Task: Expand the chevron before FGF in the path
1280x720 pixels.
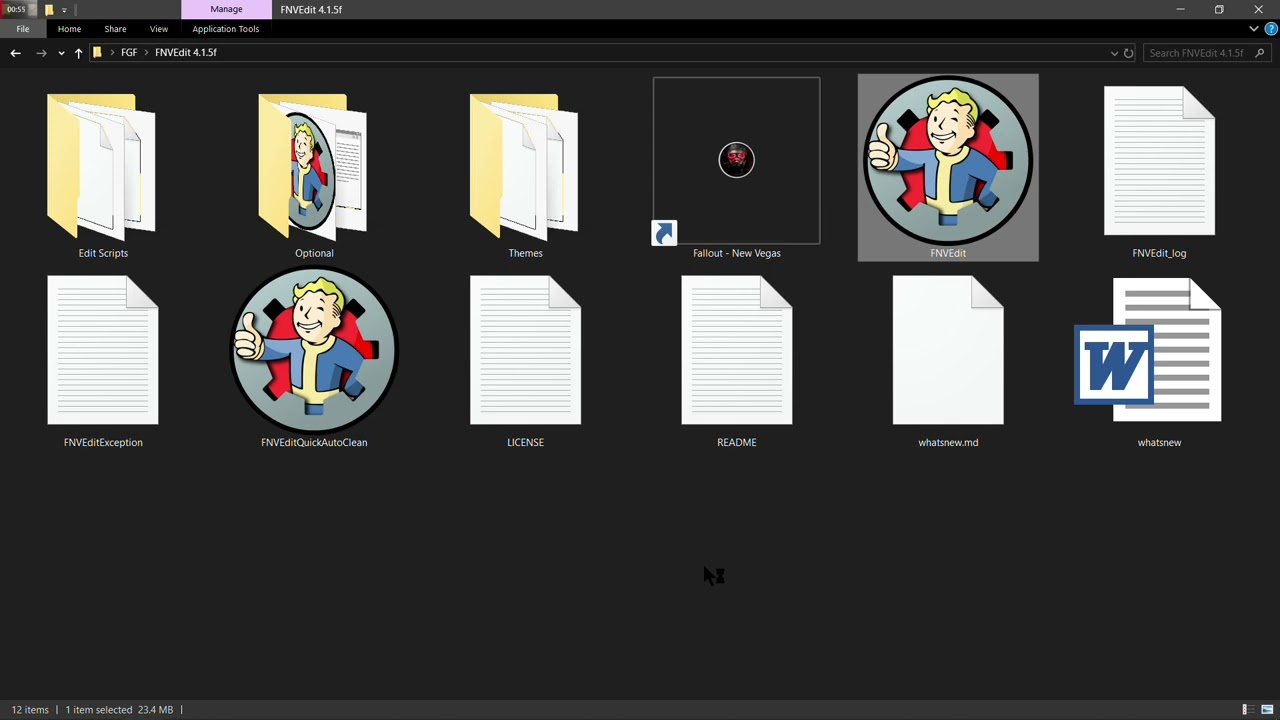Action: click(x=112, y=53)
